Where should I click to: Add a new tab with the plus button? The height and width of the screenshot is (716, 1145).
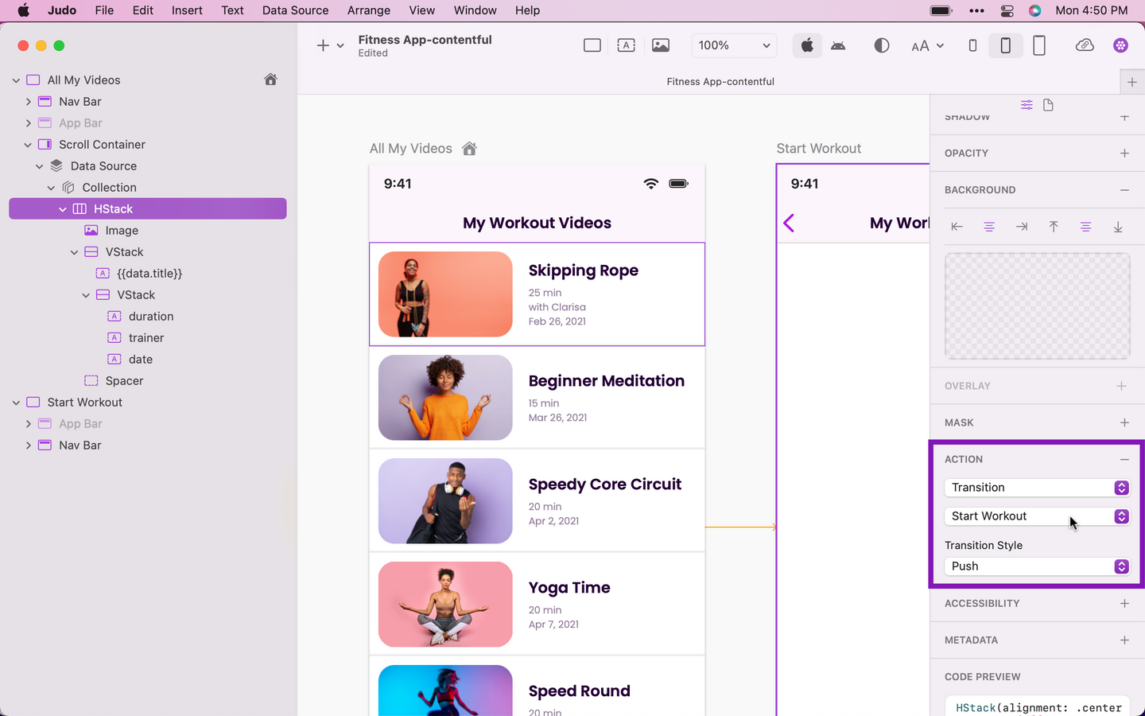point(1132,82)
